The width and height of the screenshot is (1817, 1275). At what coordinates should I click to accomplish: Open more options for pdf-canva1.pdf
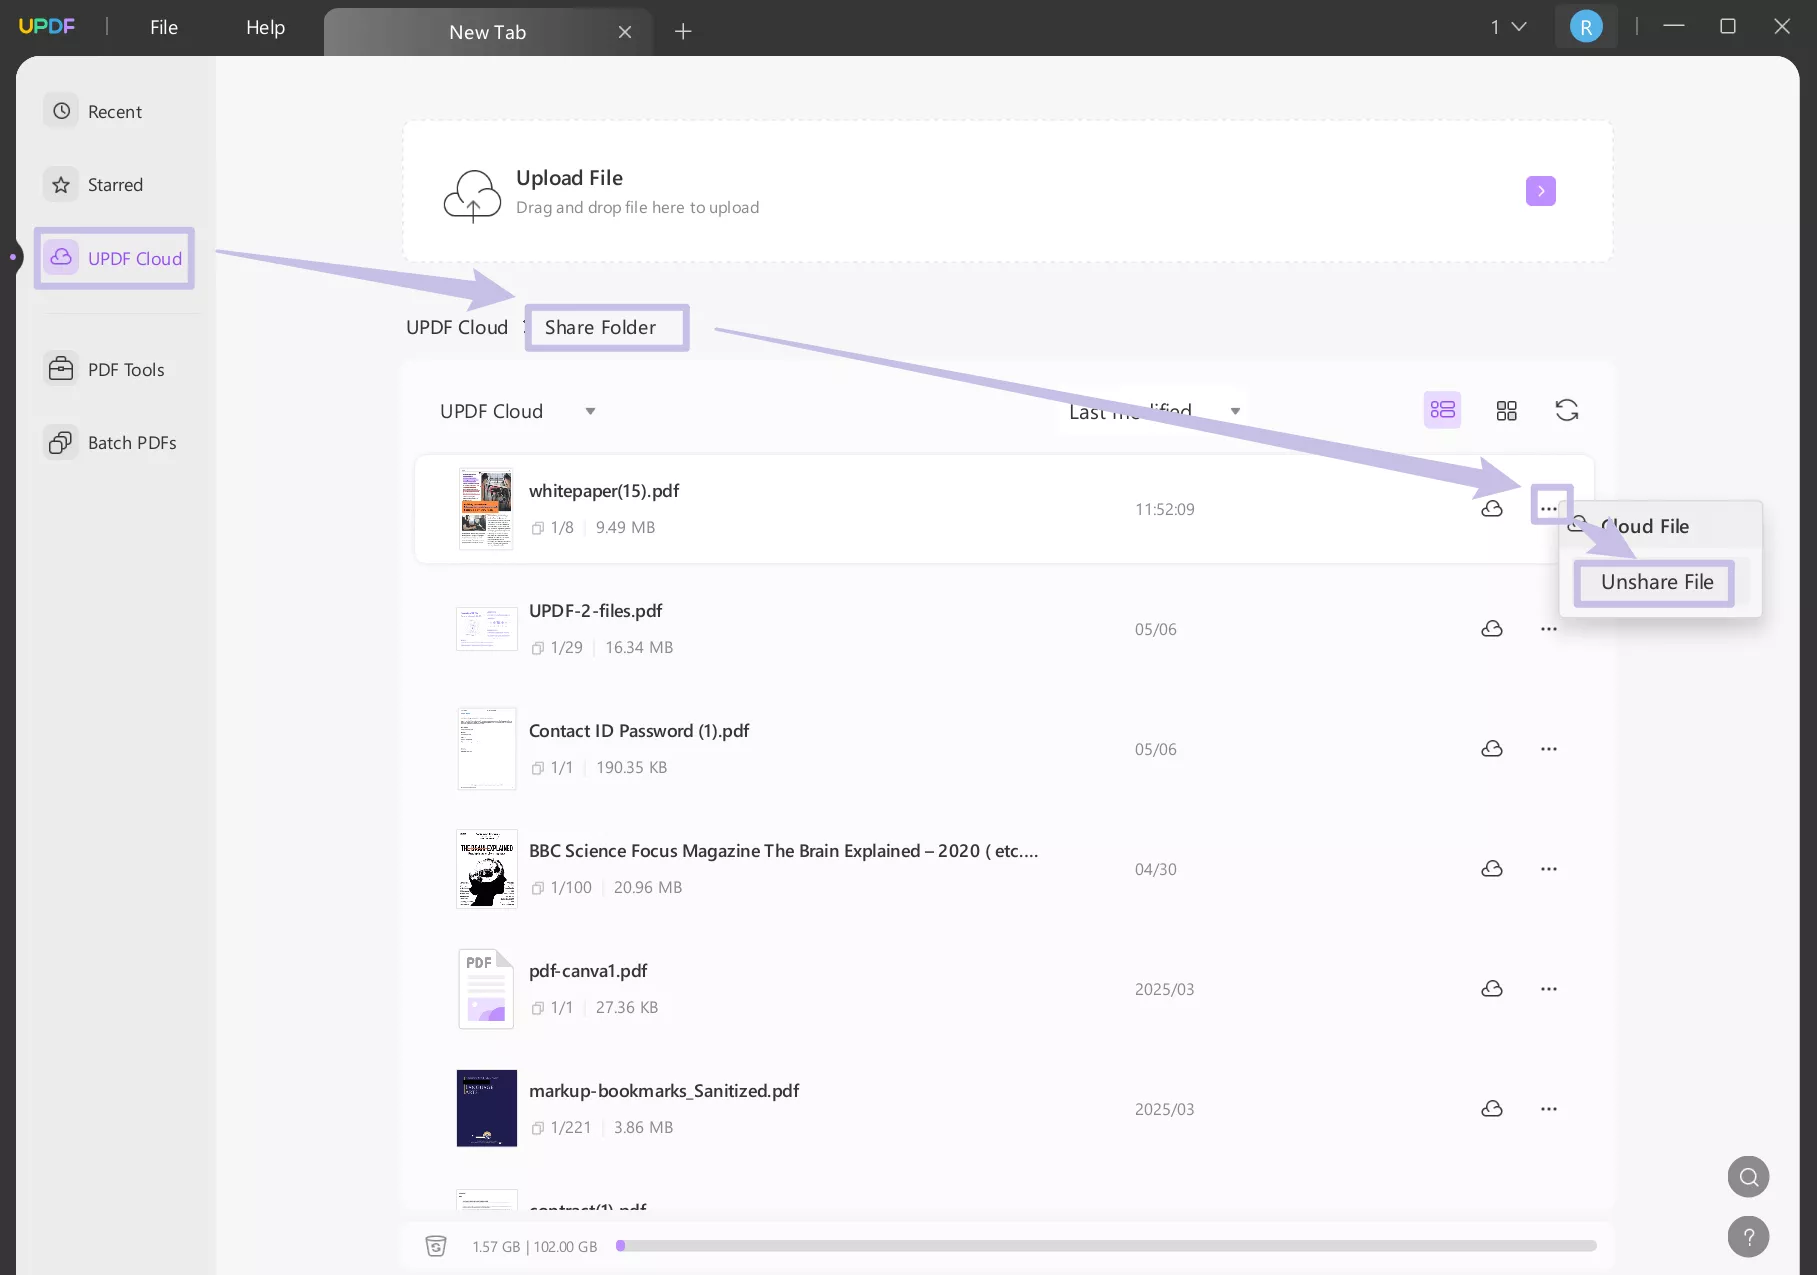click(1549, 989)
